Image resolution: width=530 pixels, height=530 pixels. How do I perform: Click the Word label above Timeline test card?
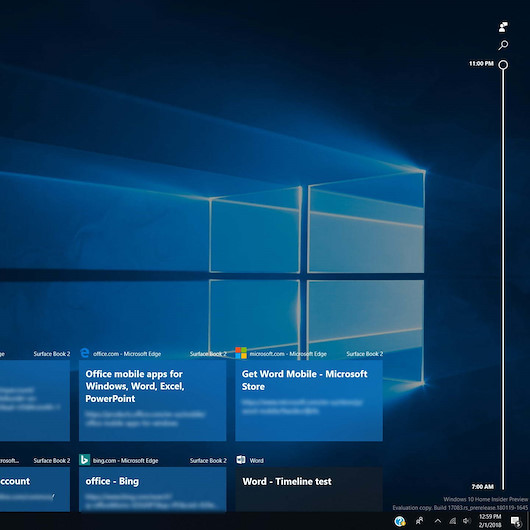257,460
